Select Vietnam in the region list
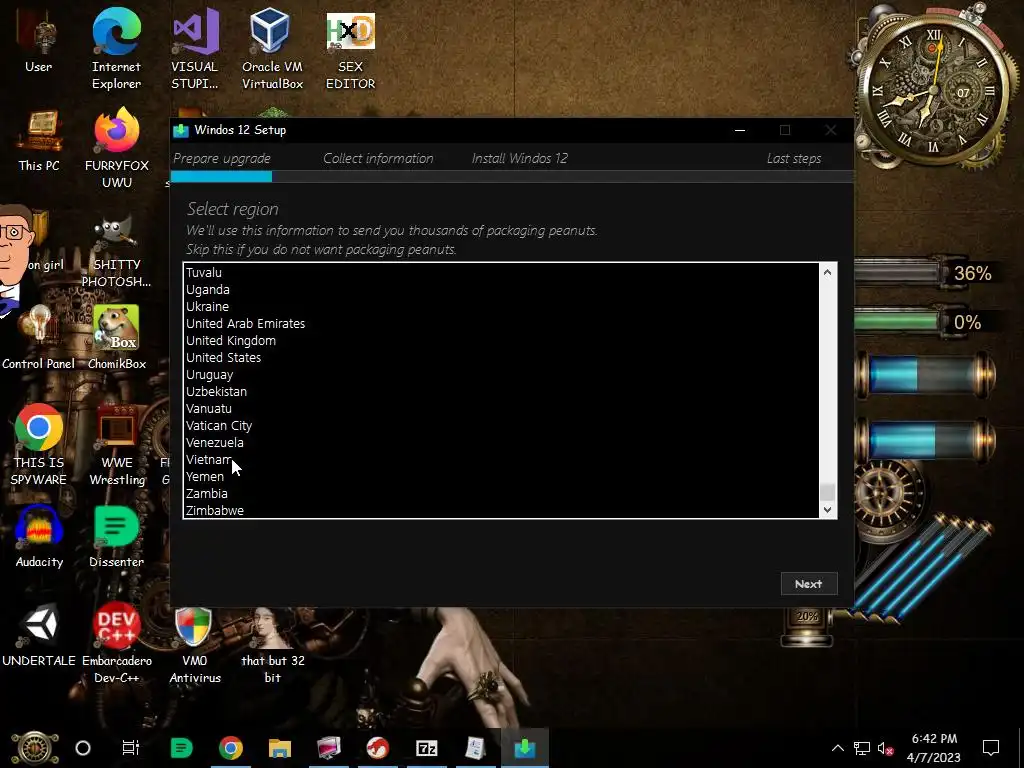1024x768 pixels. click(x=501, y=459)
